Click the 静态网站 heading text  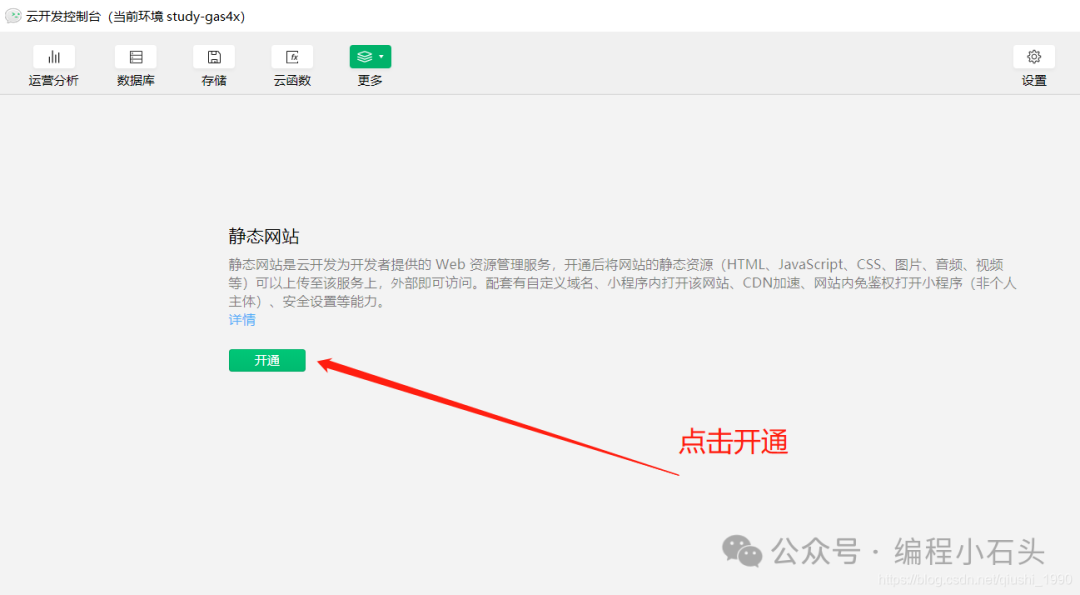coord(264,236)
